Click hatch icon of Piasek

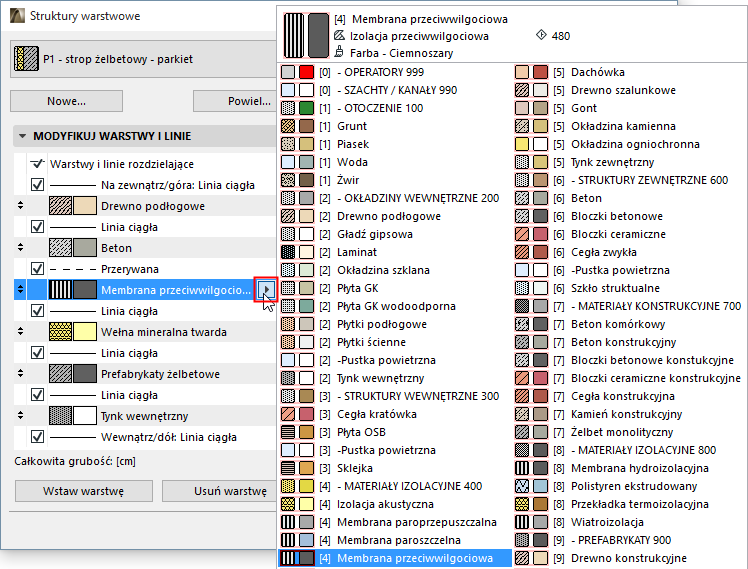288,144
